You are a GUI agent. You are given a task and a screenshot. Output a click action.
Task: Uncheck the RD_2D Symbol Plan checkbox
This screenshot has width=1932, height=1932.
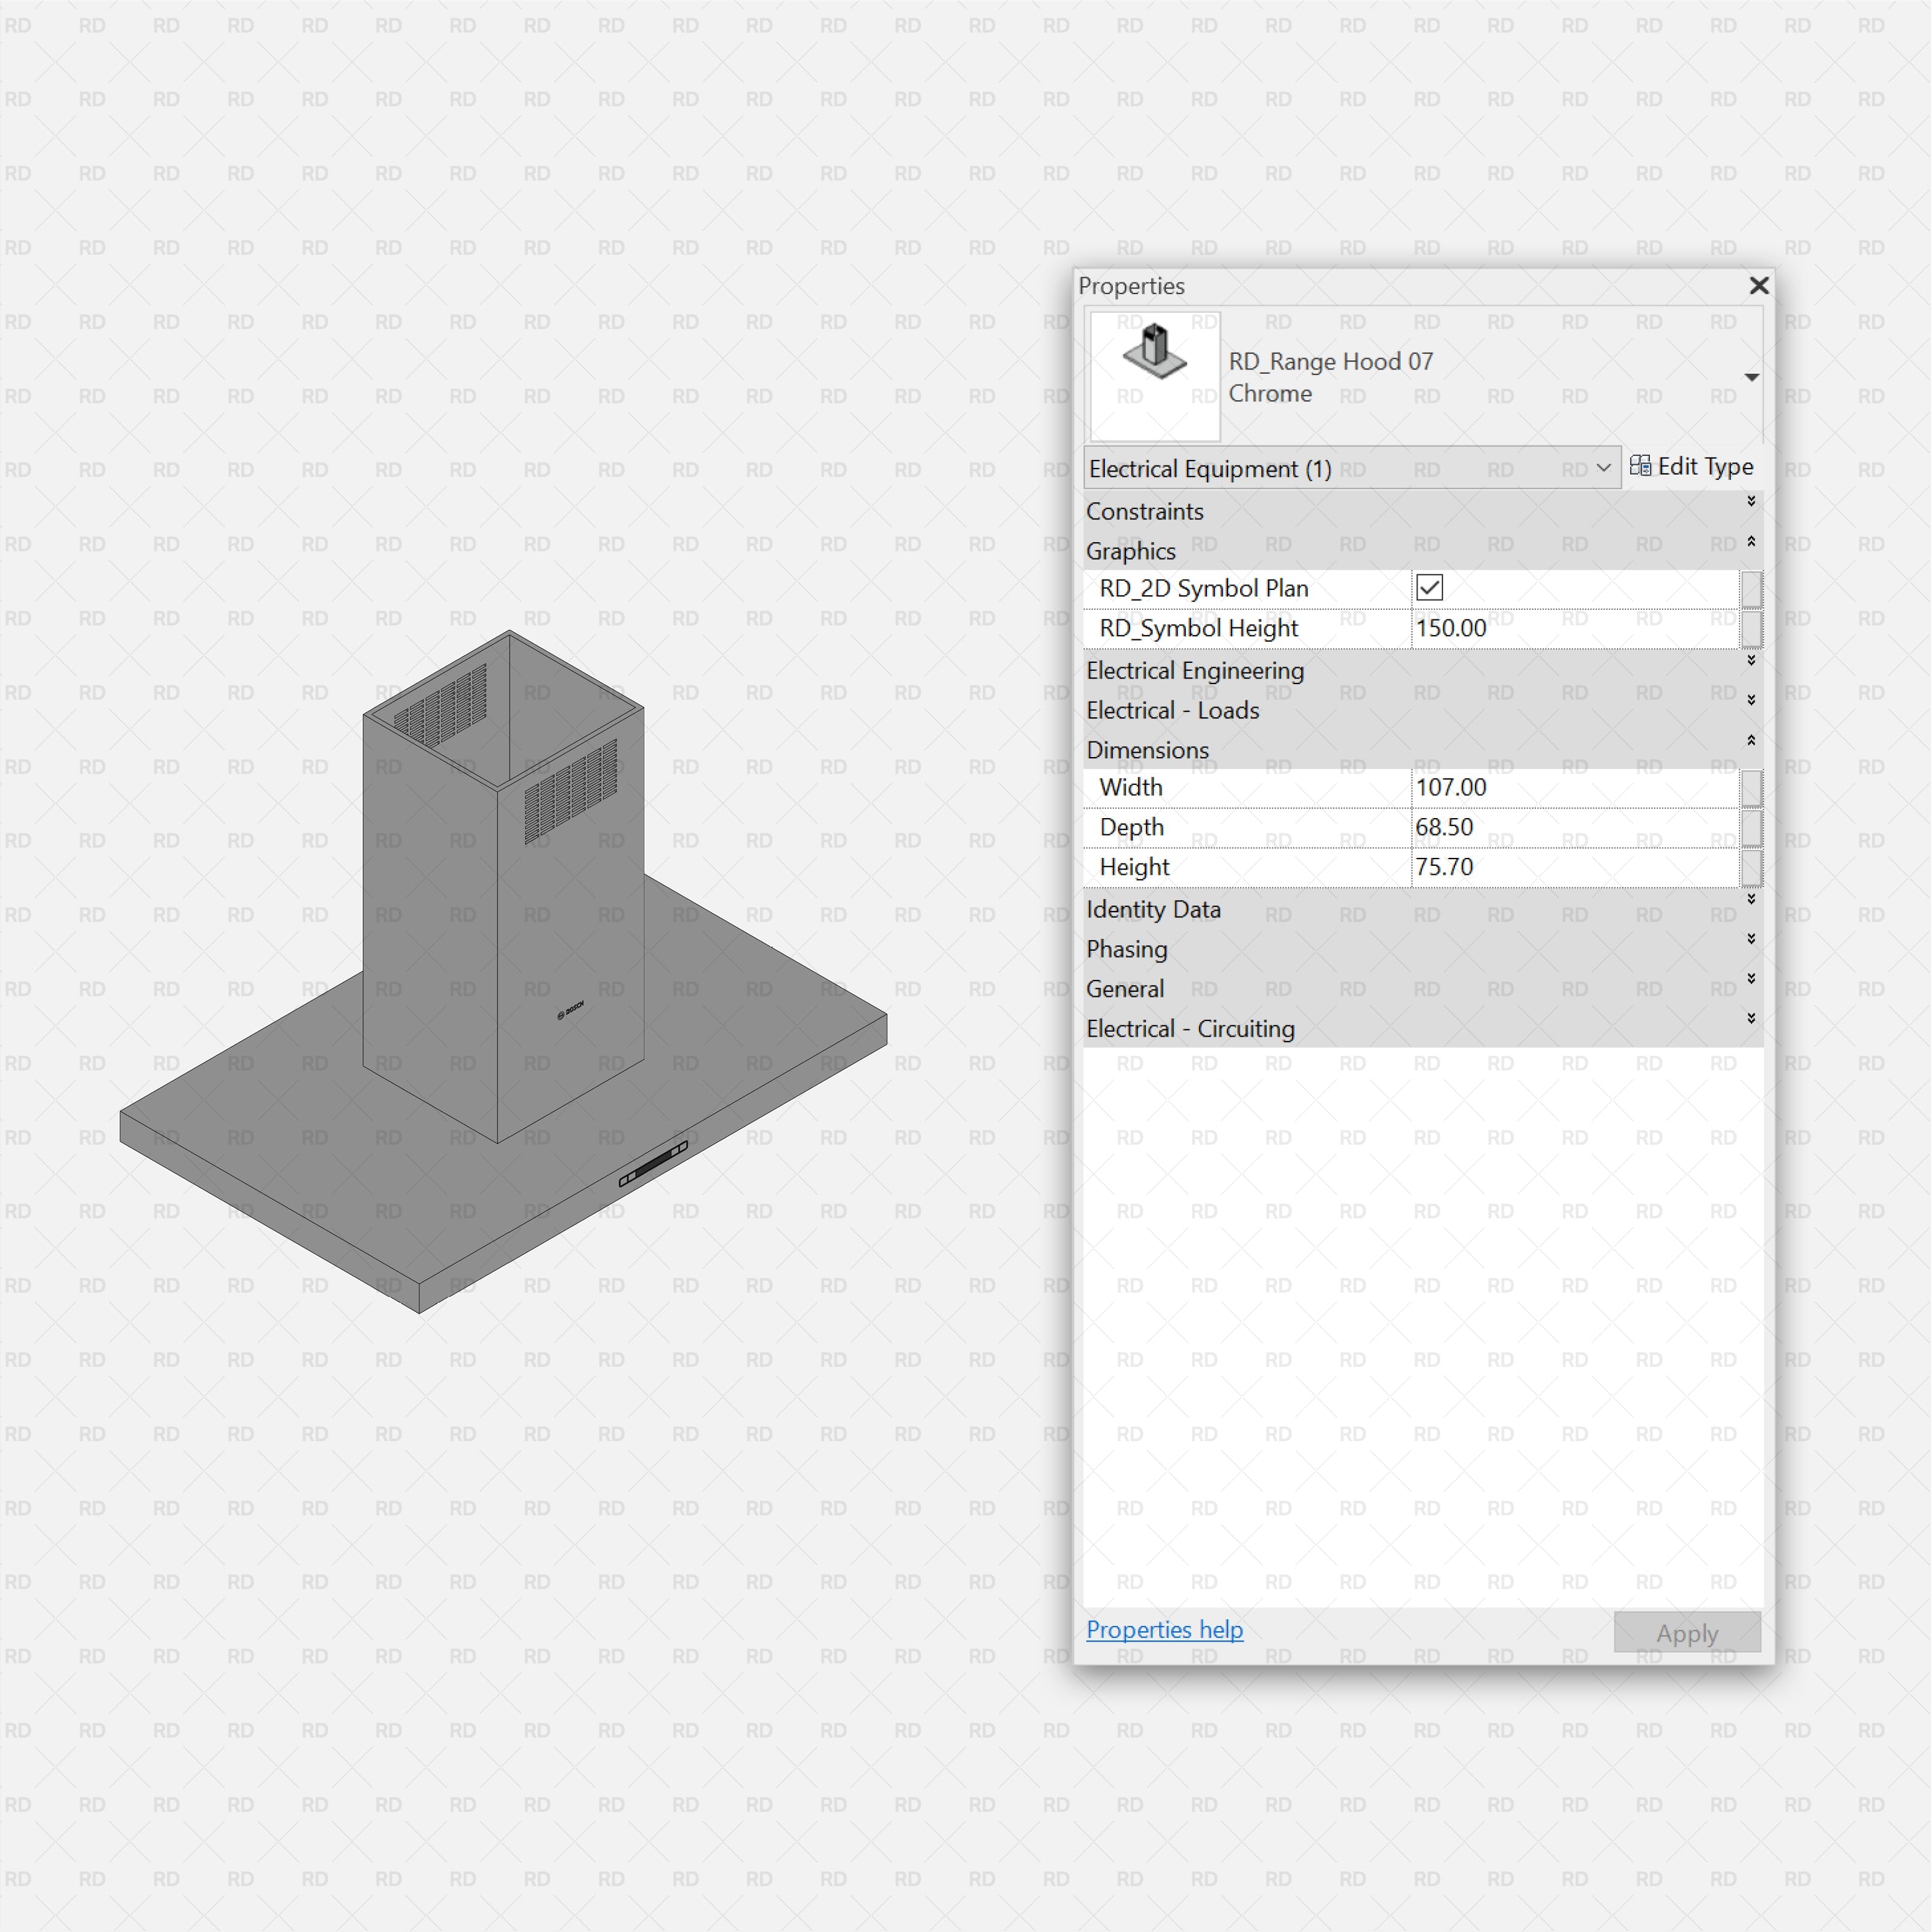(x=1429, y=588)
